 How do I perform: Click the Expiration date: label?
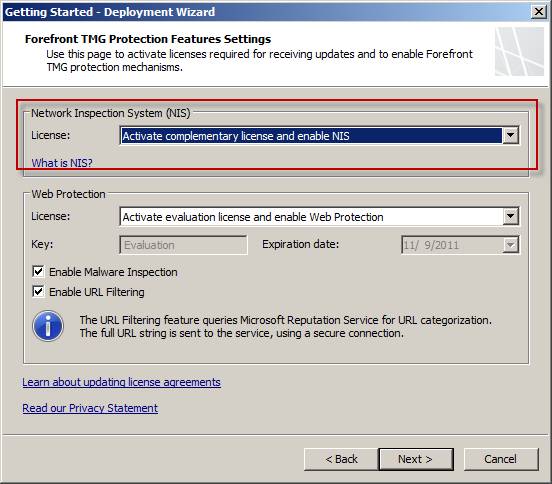coord(300,244)
